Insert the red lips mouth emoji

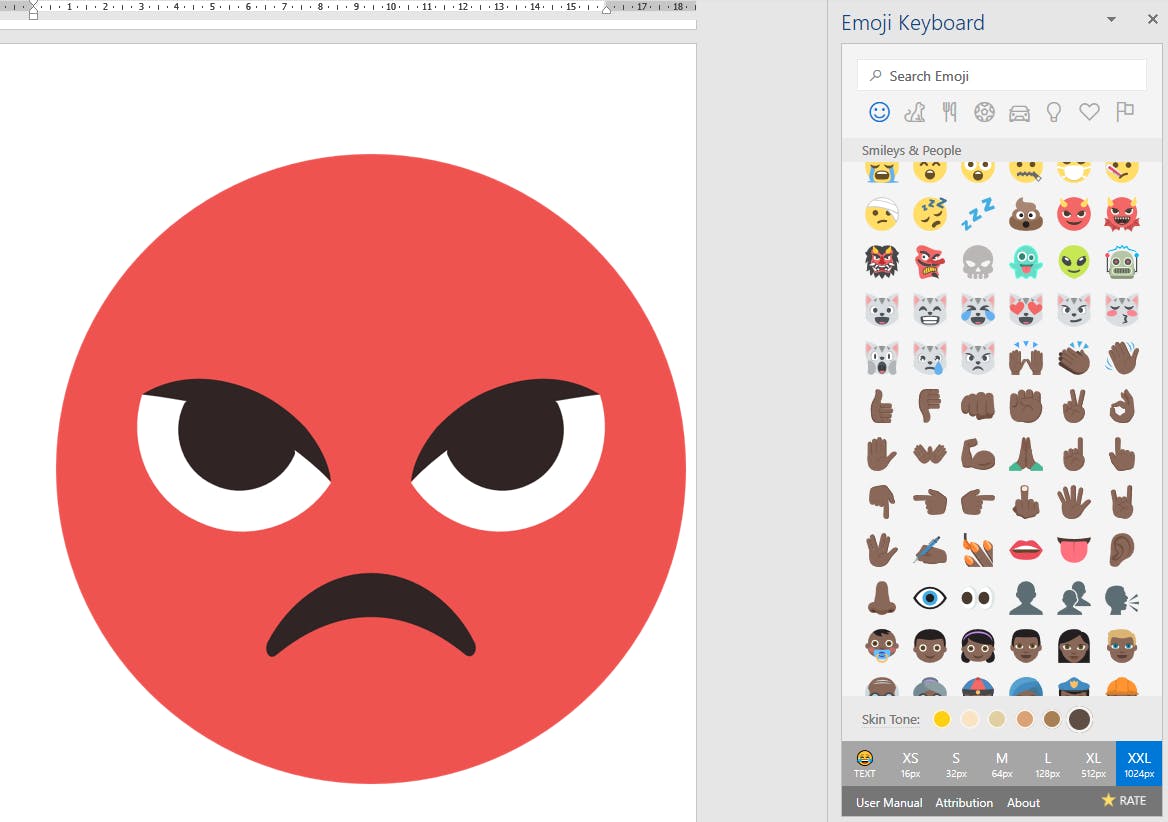[x=1026, y=549]
